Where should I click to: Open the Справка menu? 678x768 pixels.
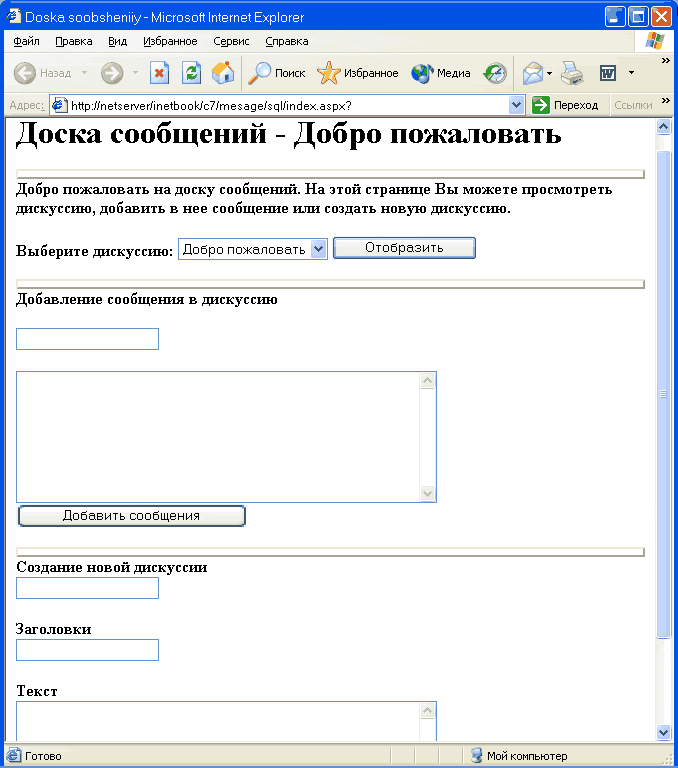point(287,41)
